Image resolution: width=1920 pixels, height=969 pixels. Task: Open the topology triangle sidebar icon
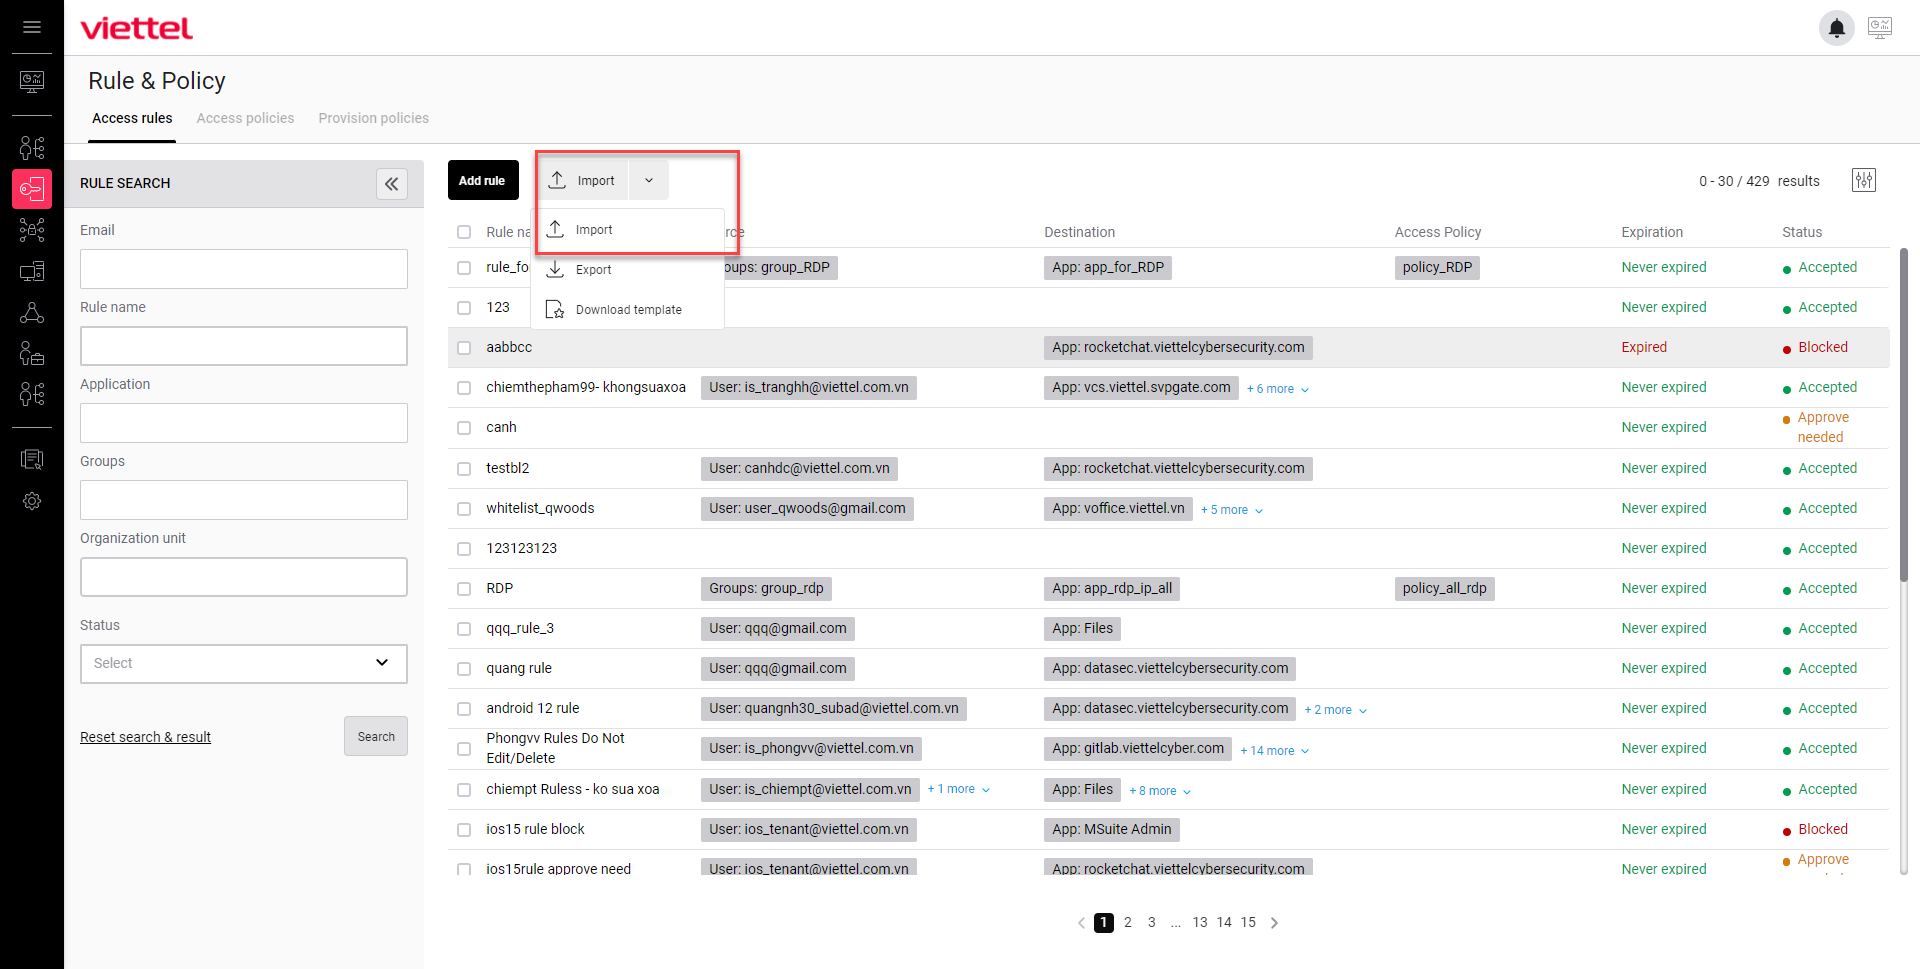(x=32, y=313)
